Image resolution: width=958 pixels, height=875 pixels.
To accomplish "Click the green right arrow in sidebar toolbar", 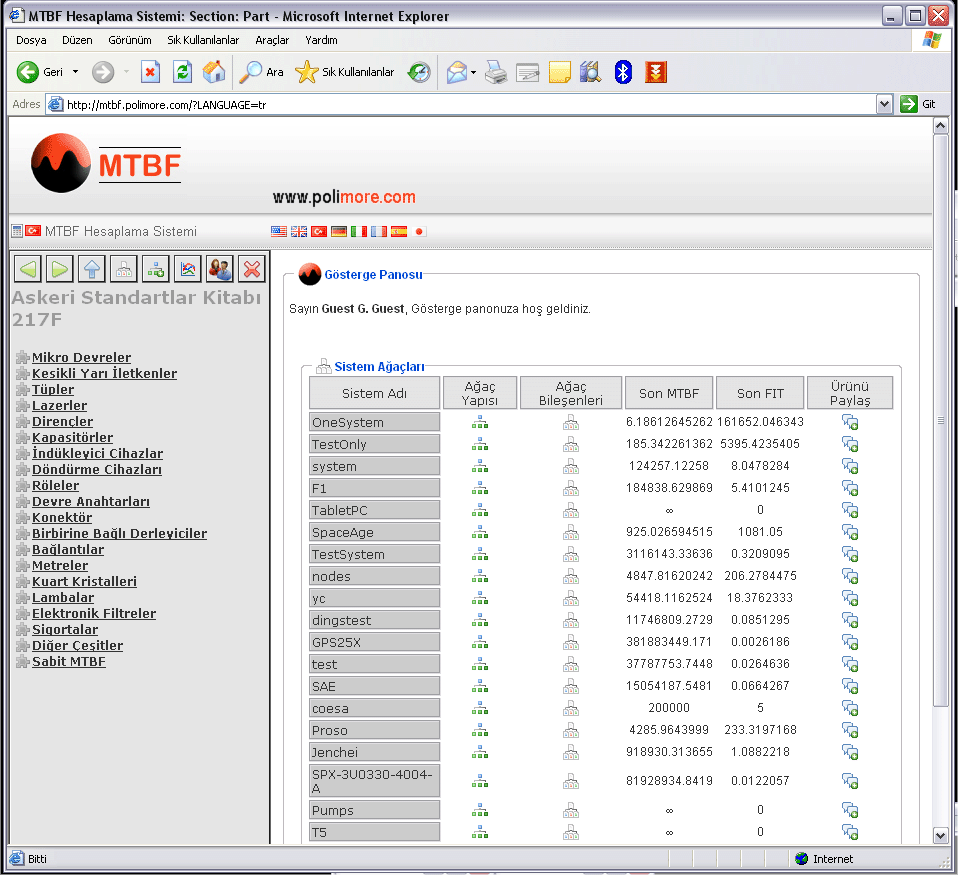I will (60, 269).
